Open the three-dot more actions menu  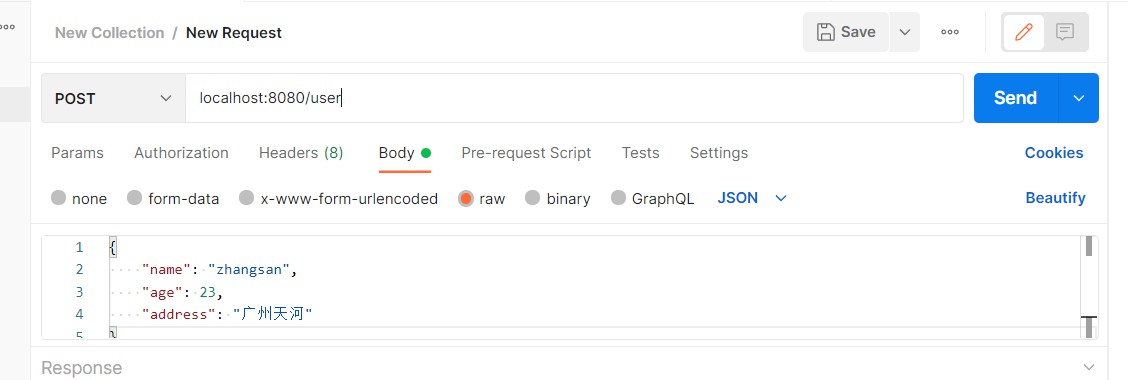click(x=950, y=32)
